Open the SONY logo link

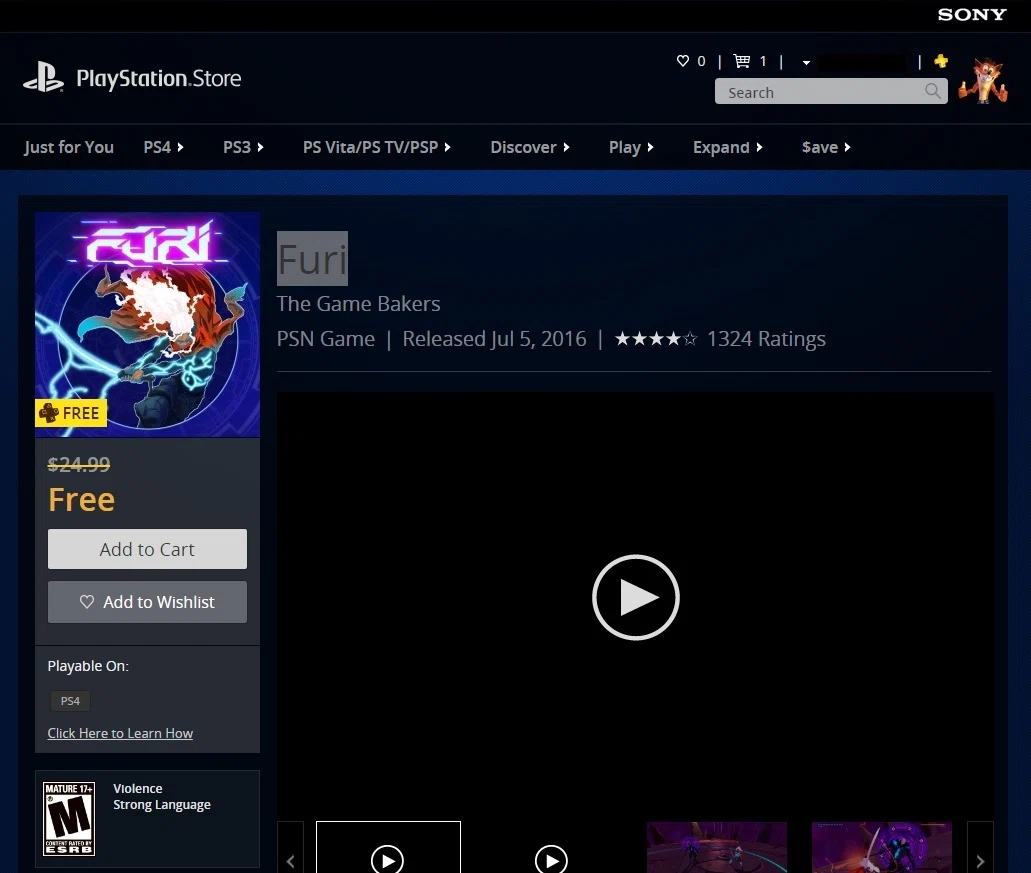click(x=972, y=14)
